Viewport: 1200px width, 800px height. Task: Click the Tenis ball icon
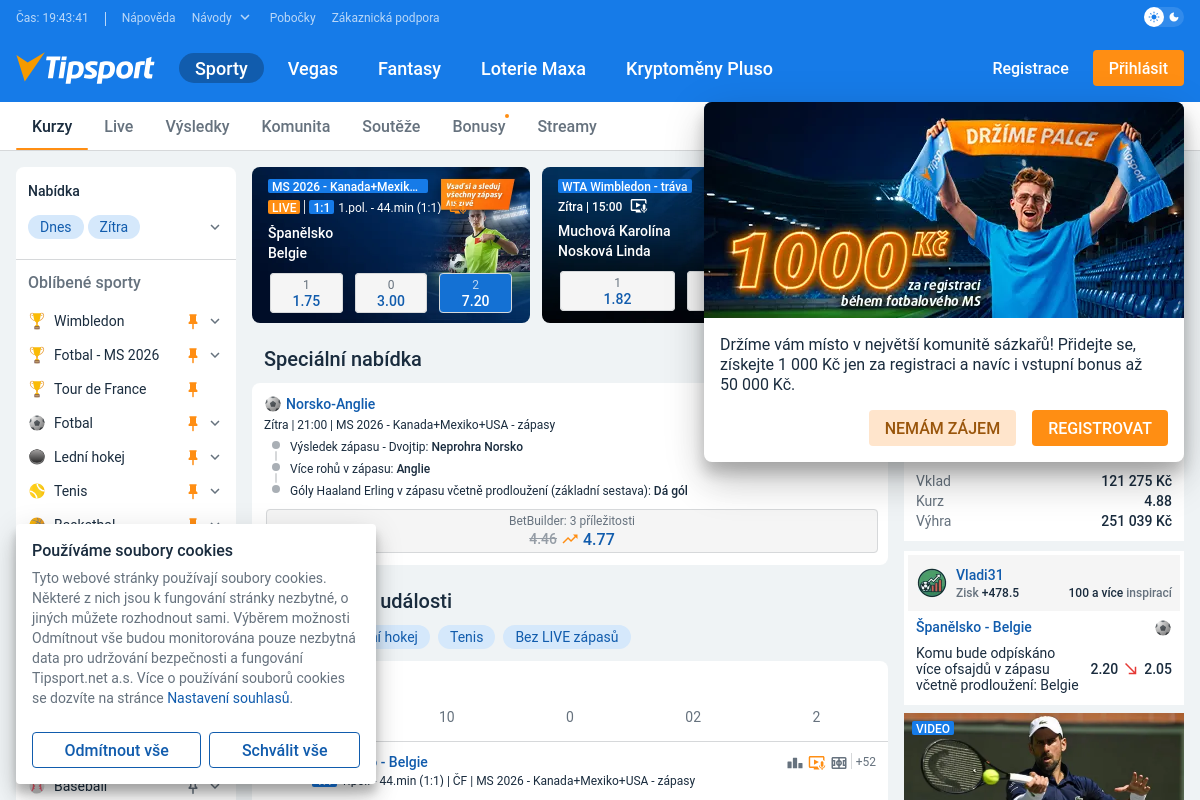click(x=37, y=491)
